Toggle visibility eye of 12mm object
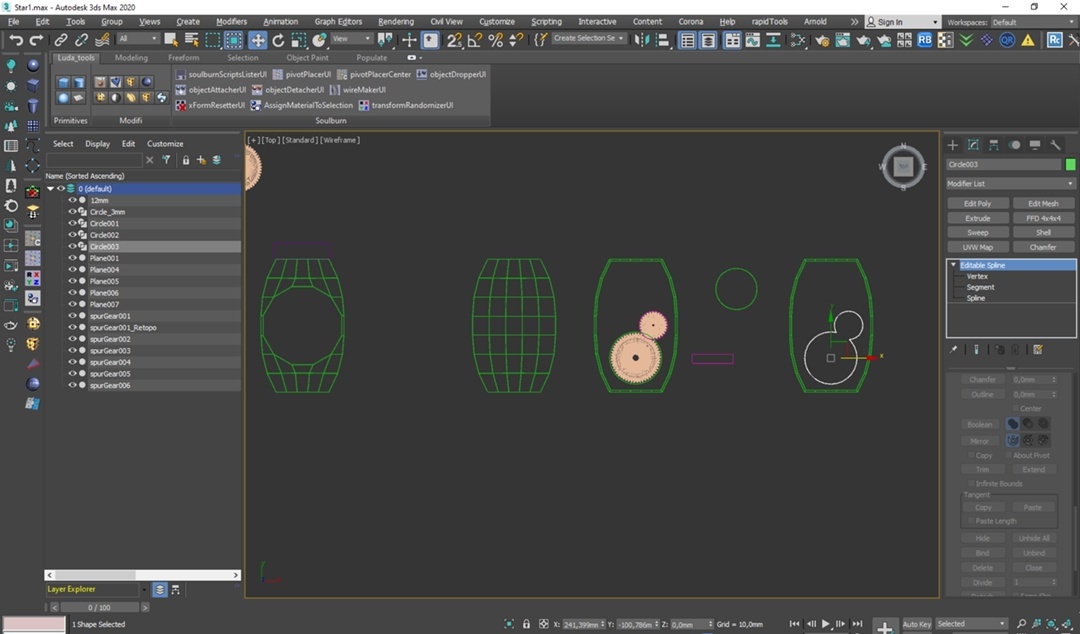Screen dimensions: 1080x634 72,200
